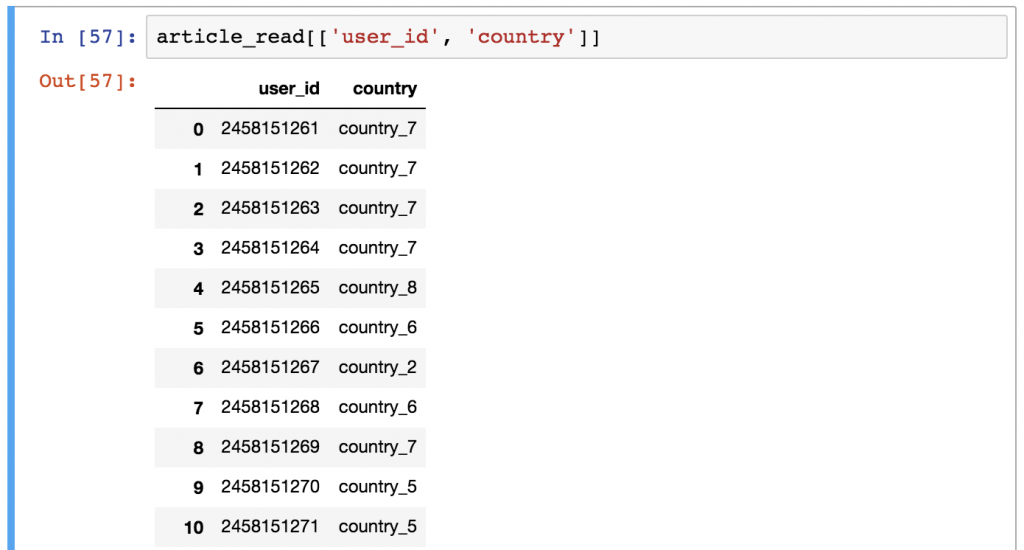This screenshot has width=1024, height=550.
Task: Click user_id cell 2458151271
Action: pyautogui.click(x=270, y=527)
